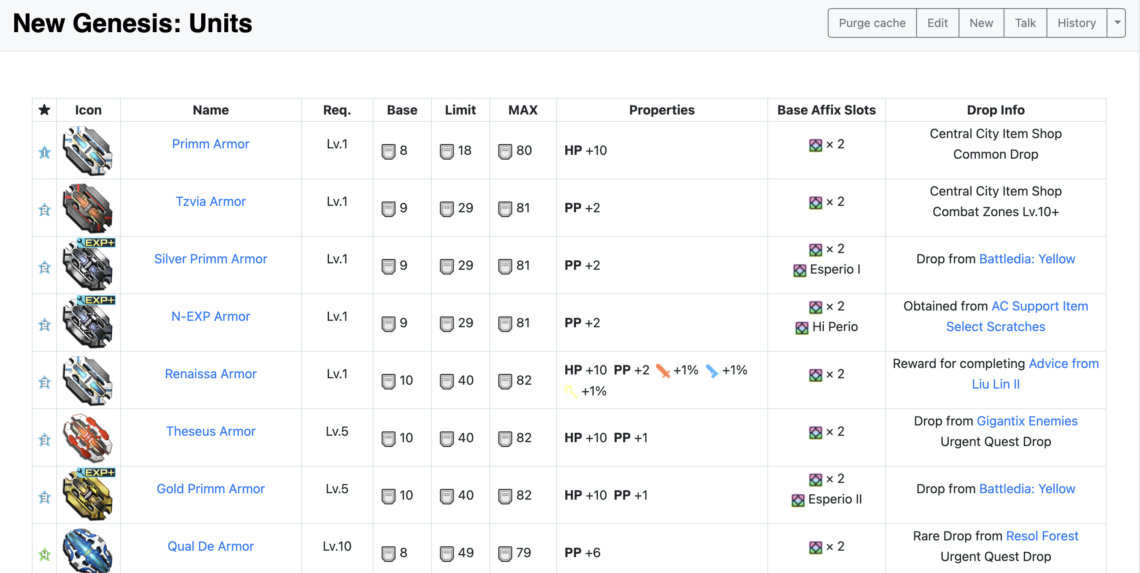1140x573 pixels.
Task: Click the Qual De Armor unit icon
Action: (x=88, y=551)
